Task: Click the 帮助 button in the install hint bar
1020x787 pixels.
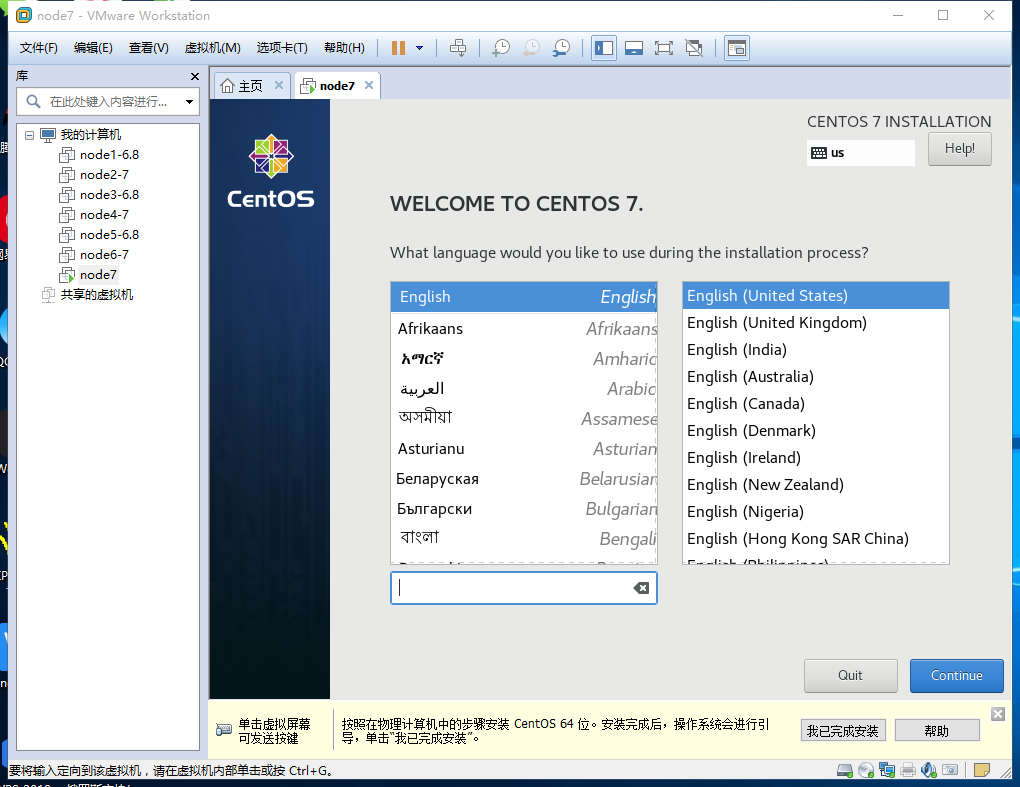Action: (937, 731)
